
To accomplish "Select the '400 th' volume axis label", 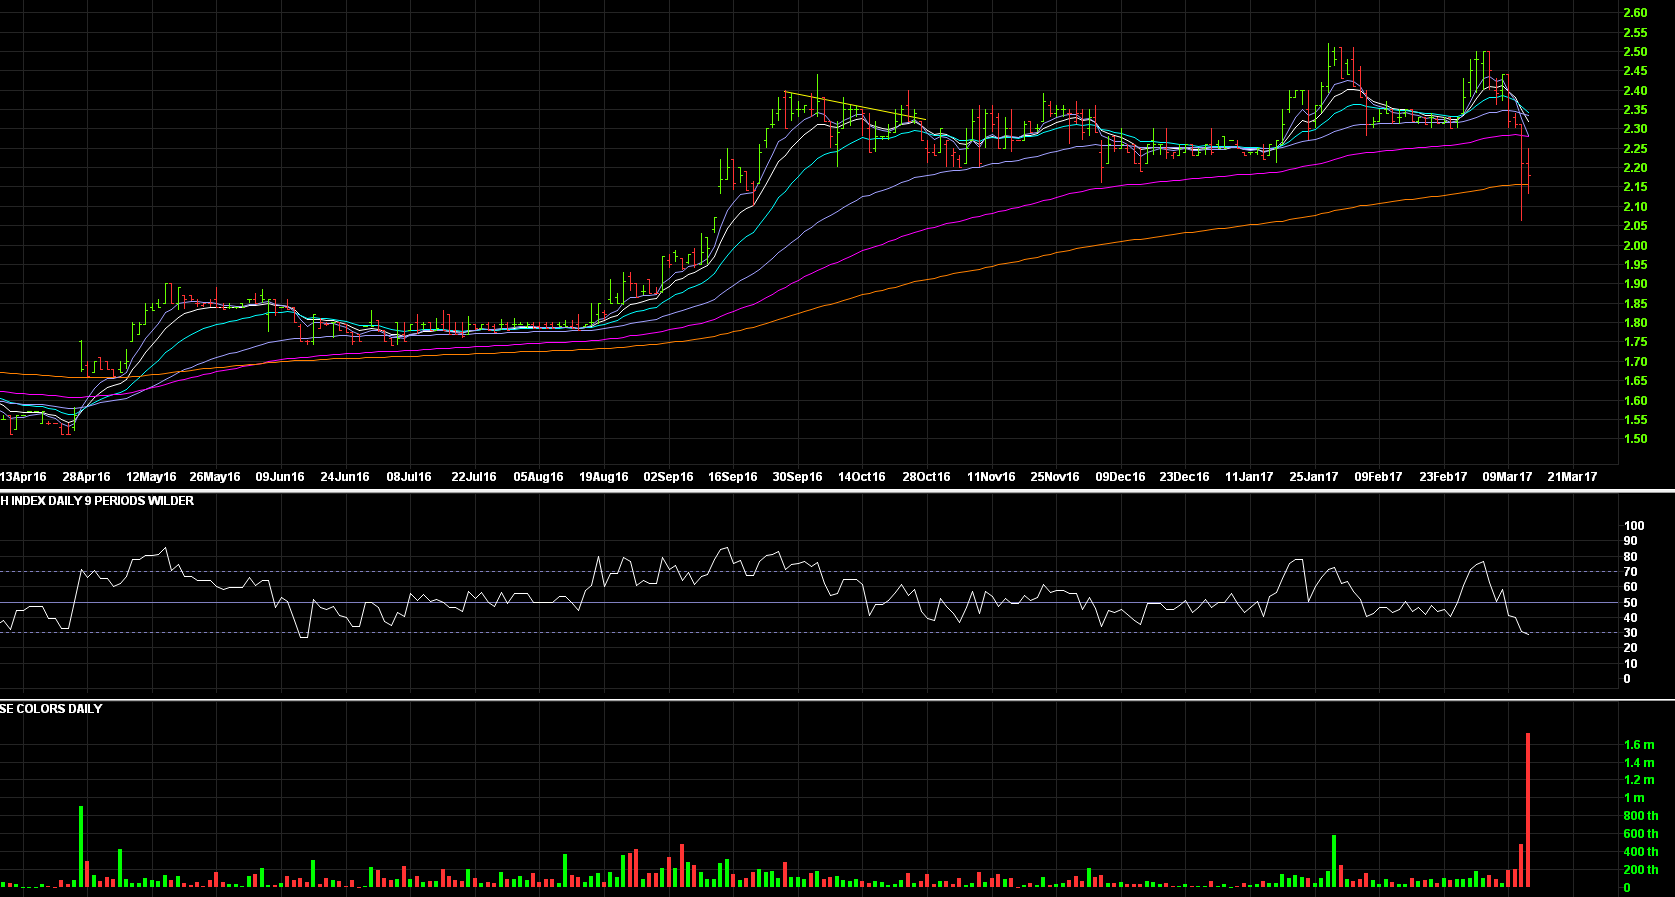I will click(1641, 852).
